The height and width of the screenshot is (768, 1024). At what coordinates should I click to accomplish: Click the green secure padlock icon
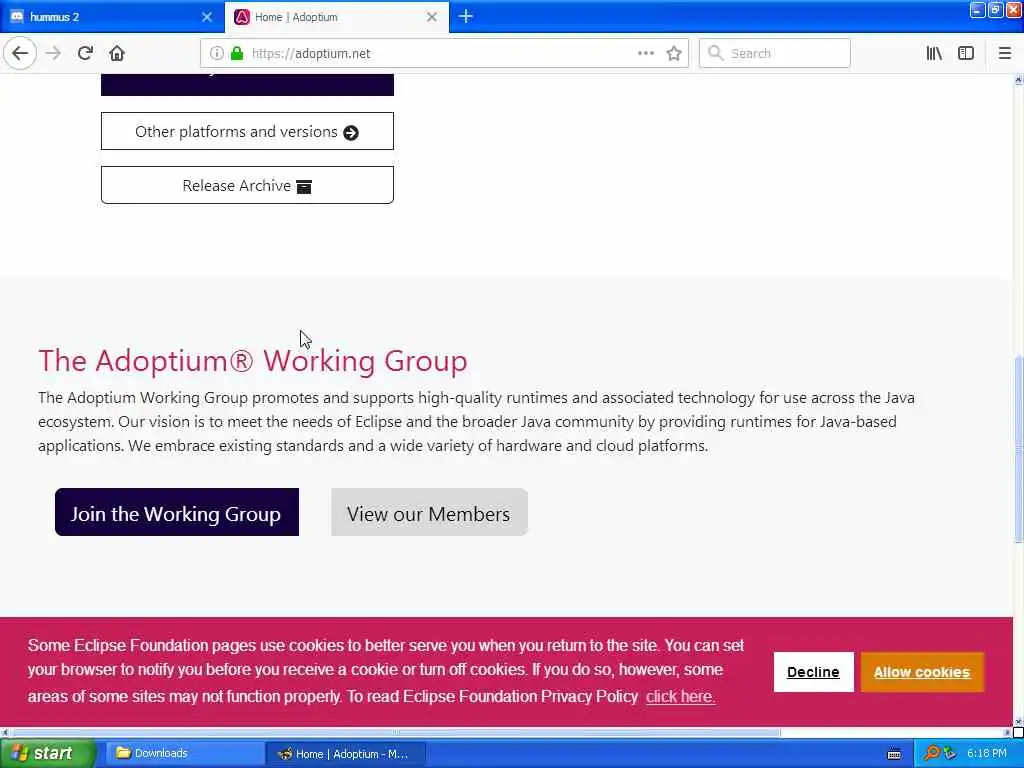(x=237, y=54)
